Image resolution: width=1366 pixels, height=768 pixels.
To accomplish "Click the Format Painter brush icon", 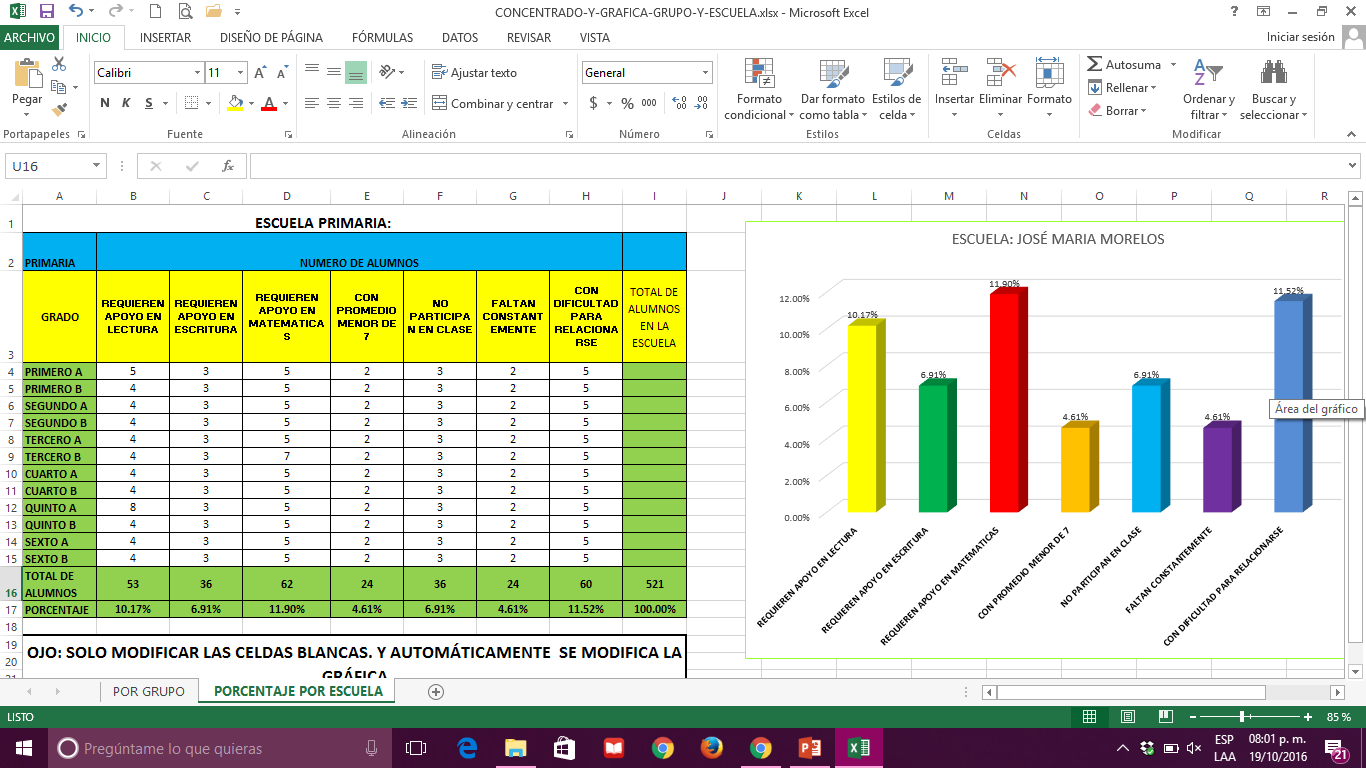I will click(60, 110).
